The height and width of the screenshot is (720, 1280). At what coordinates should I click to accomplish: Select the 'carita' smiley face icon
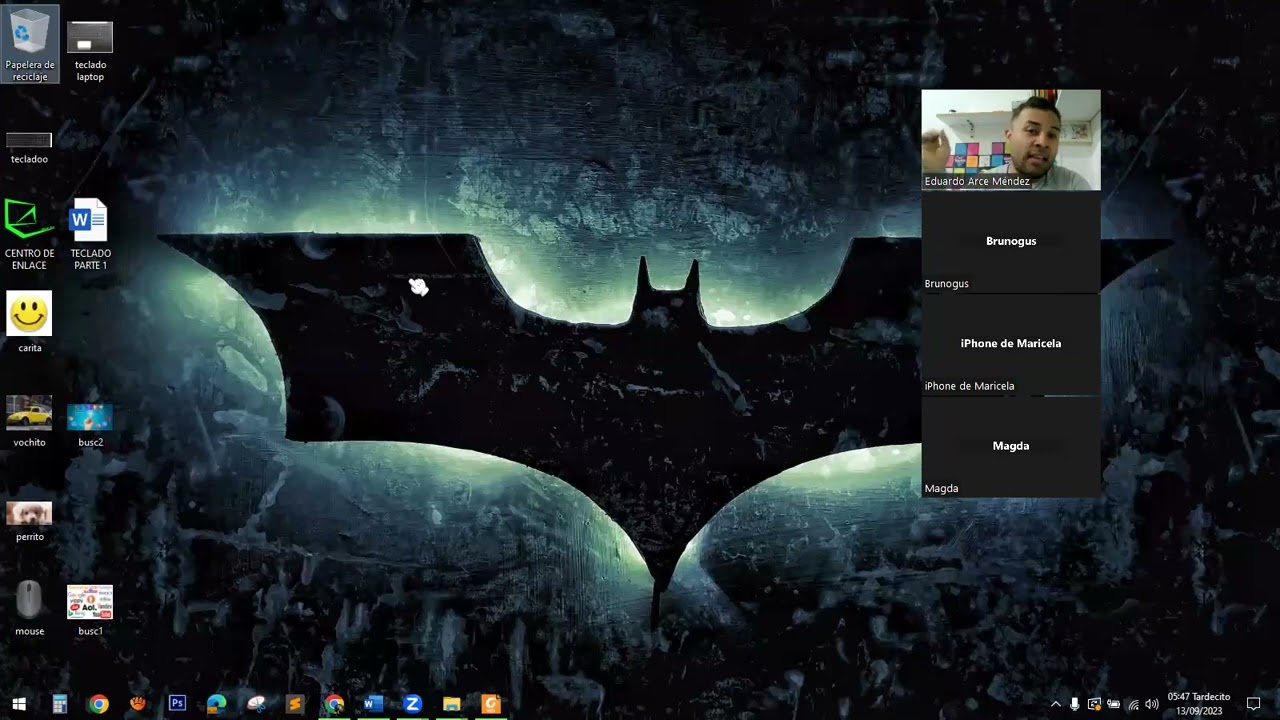[x=29, y=322]
